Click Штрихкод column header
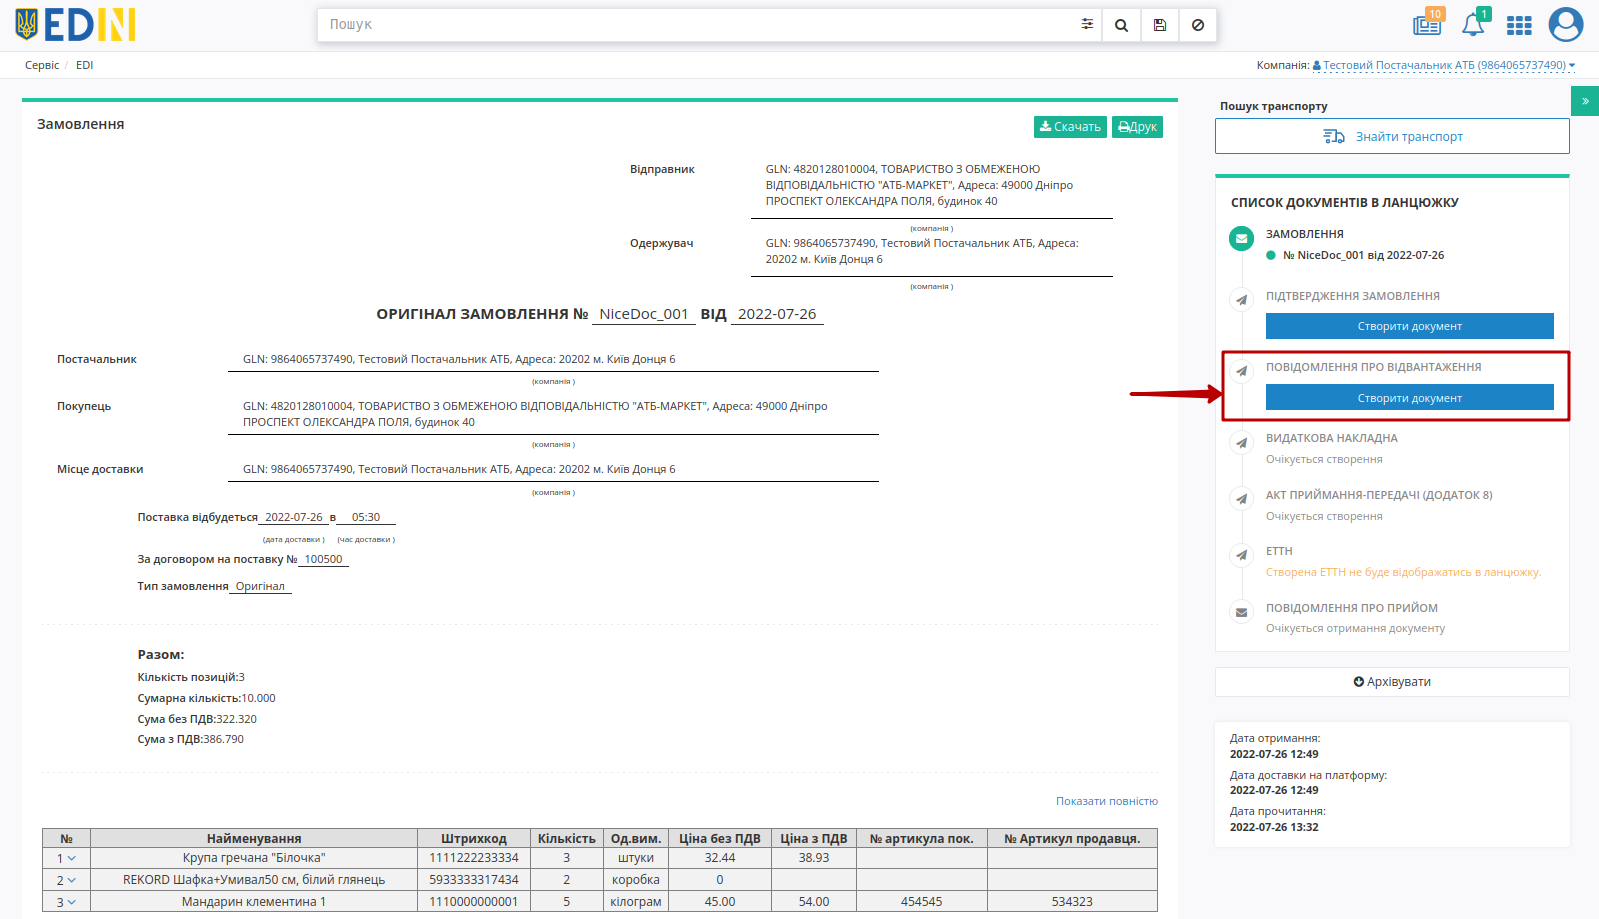This screenshot has width=1599, height=919. coord(474,839)
